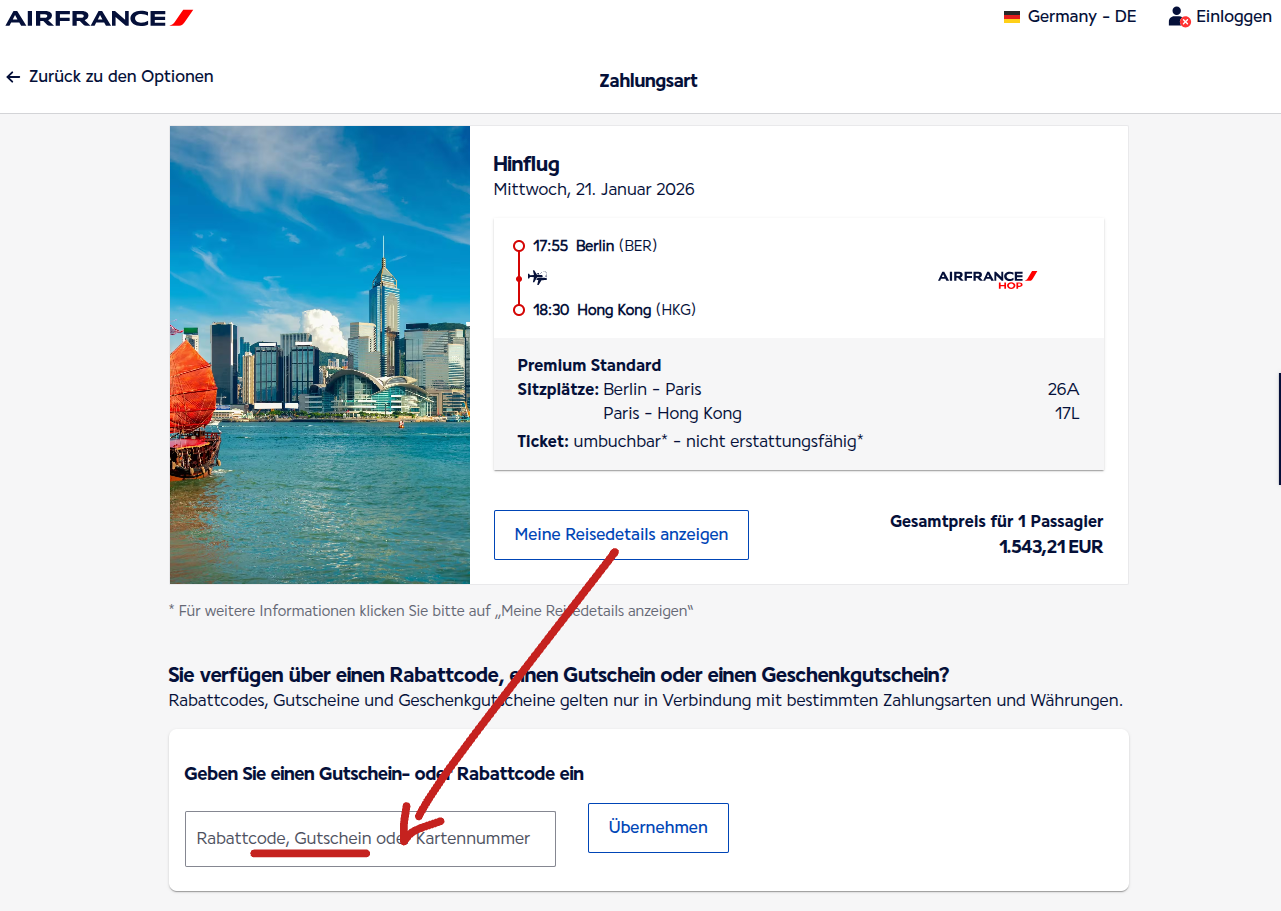Click the Berlin departure circle marker
1281x911 pixels.
[518, 246]
